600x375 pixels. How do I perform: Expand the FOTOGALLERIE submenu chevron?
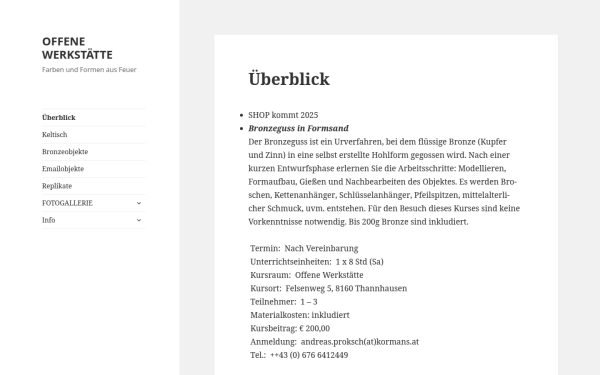(139, 203)
